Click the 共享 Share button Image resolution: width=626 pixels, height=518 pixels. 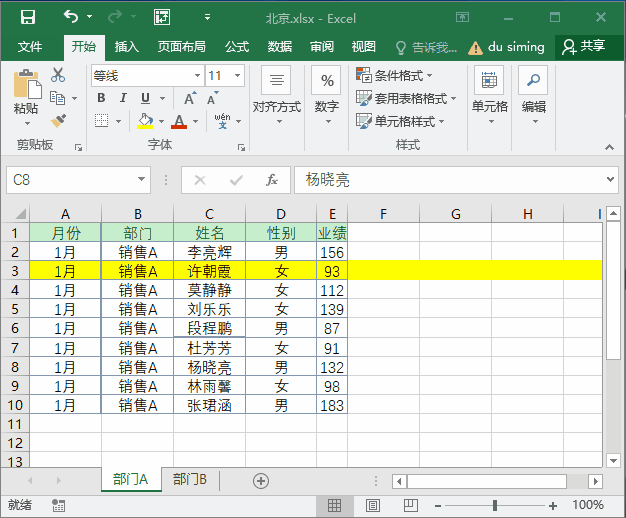coord(584,47)
